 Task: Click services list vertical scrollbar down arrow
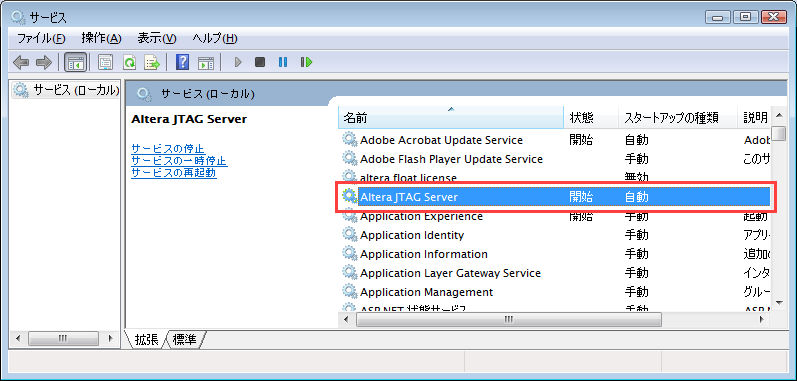pyautogui.click(x=779, y=302)
